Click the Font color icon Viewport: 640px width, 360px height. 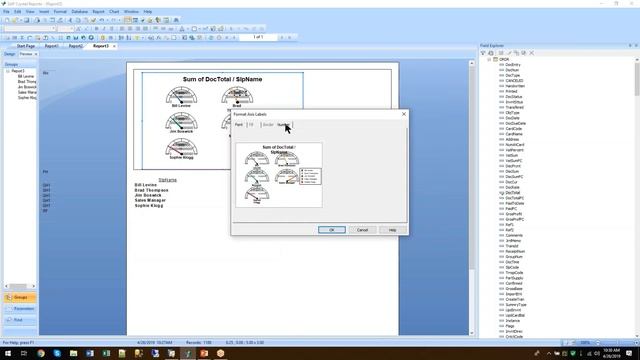pyautogui.click(x=182, y=29)
